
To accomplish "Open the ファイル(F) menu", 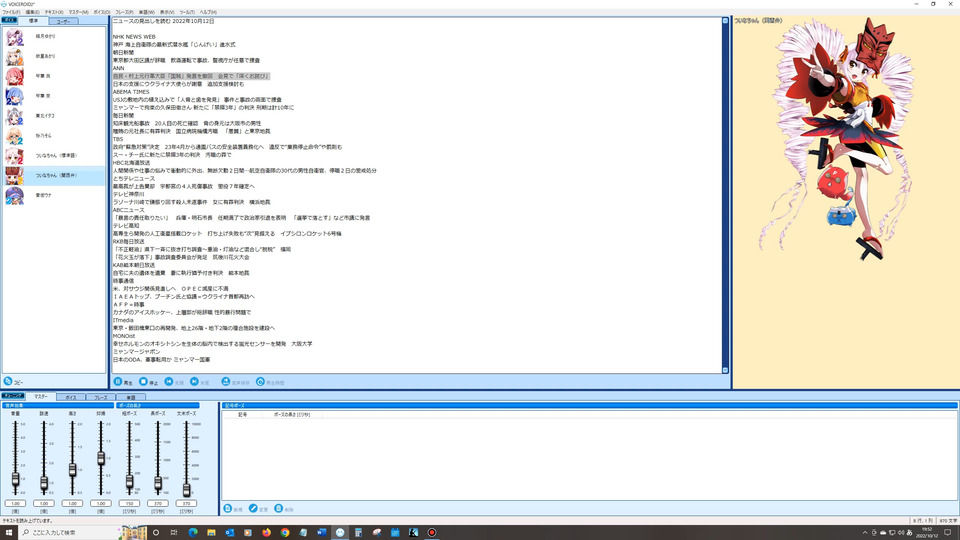I will [11, 12].
